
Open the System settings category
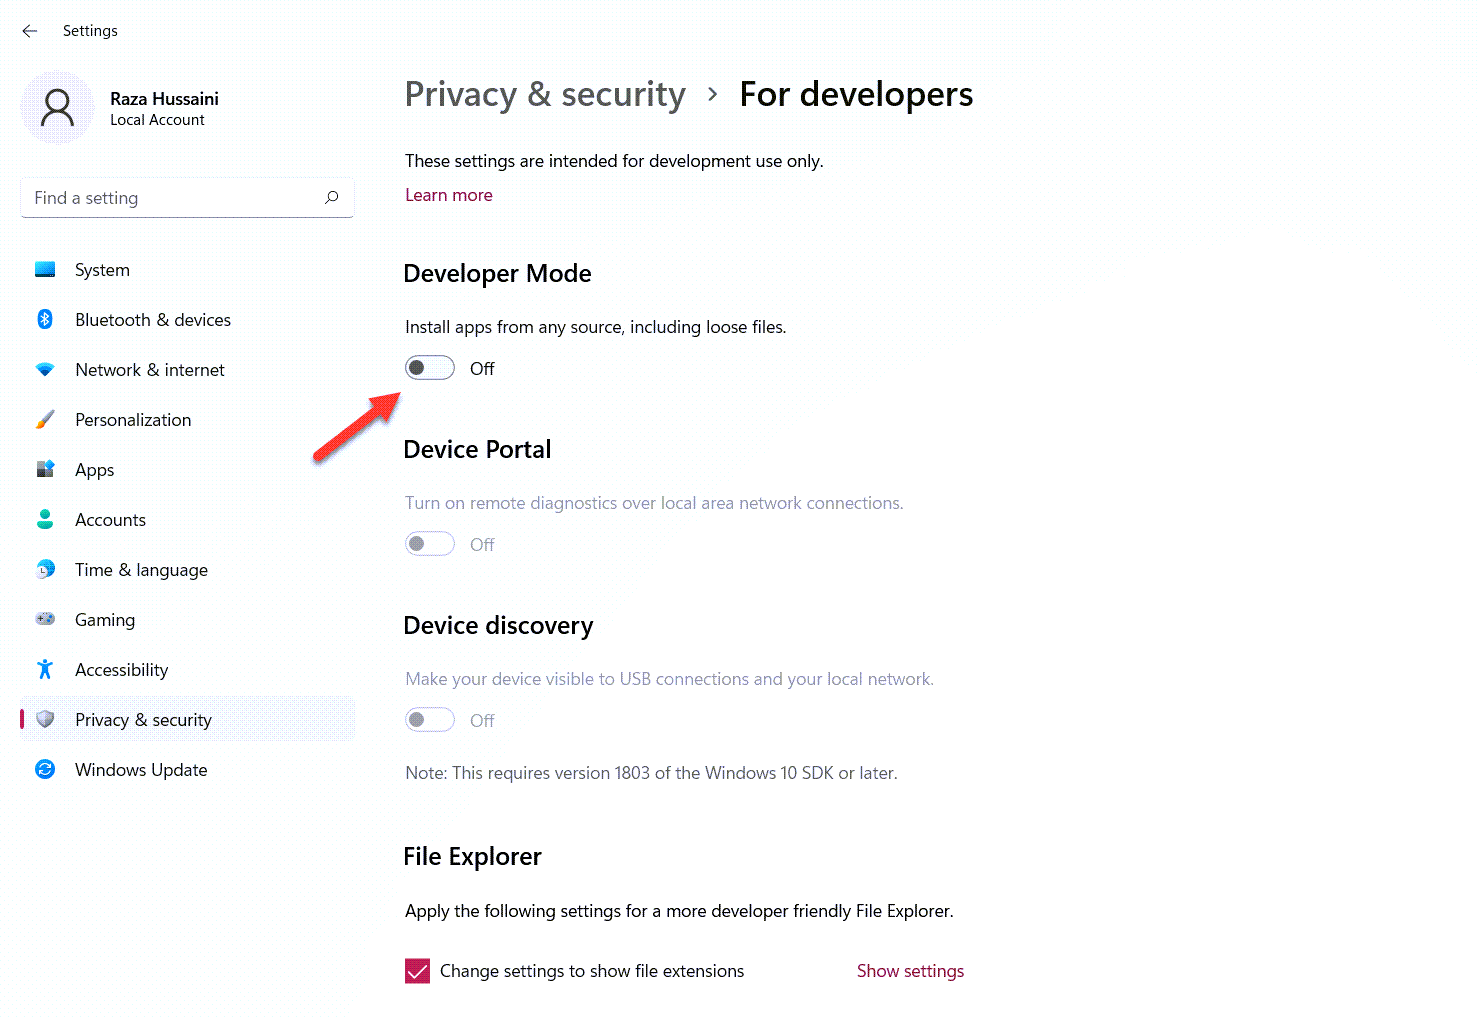click(102, 270)
